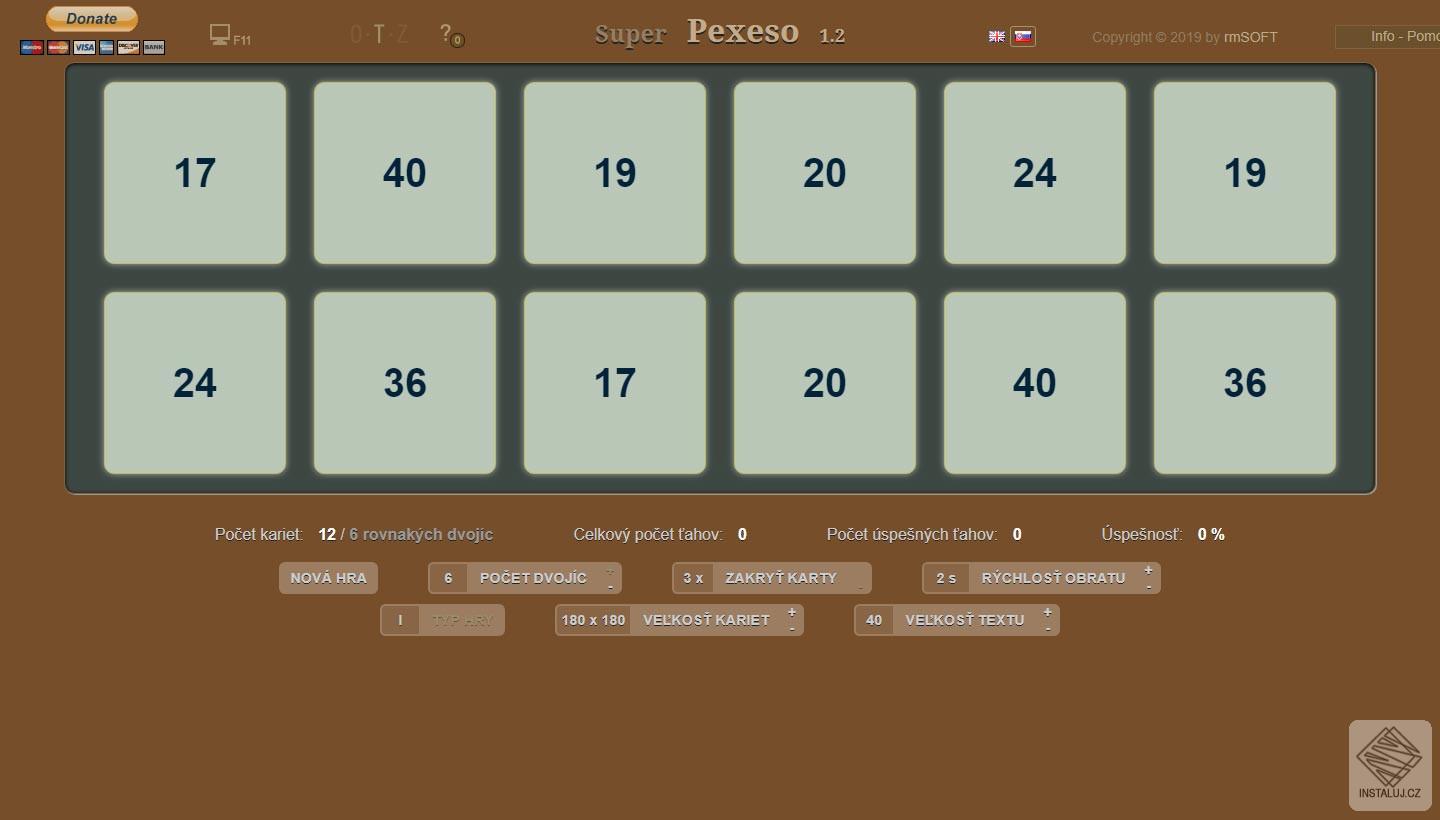Decrease VEĽKOSŤ KARIET with the minus

792,628
